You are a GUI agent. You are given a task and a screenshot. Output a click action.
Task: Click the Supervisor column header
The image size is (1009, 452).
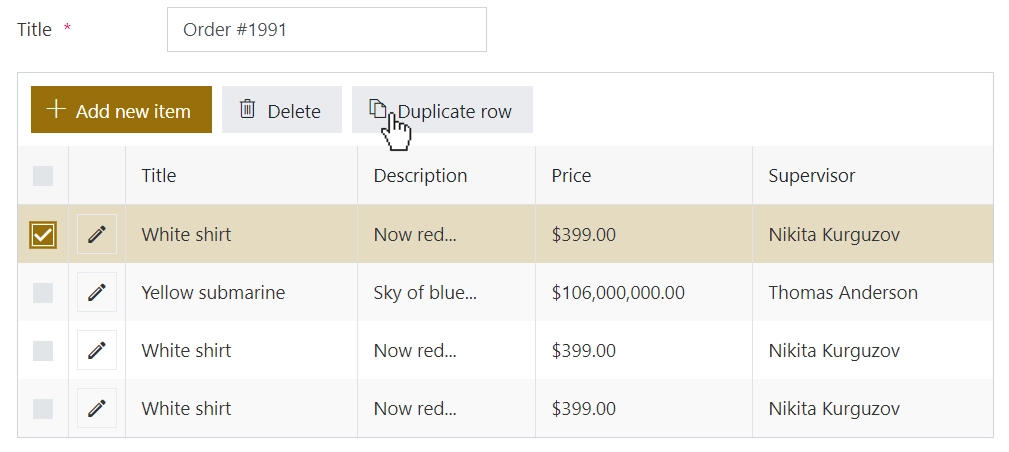tap(811, 176)
